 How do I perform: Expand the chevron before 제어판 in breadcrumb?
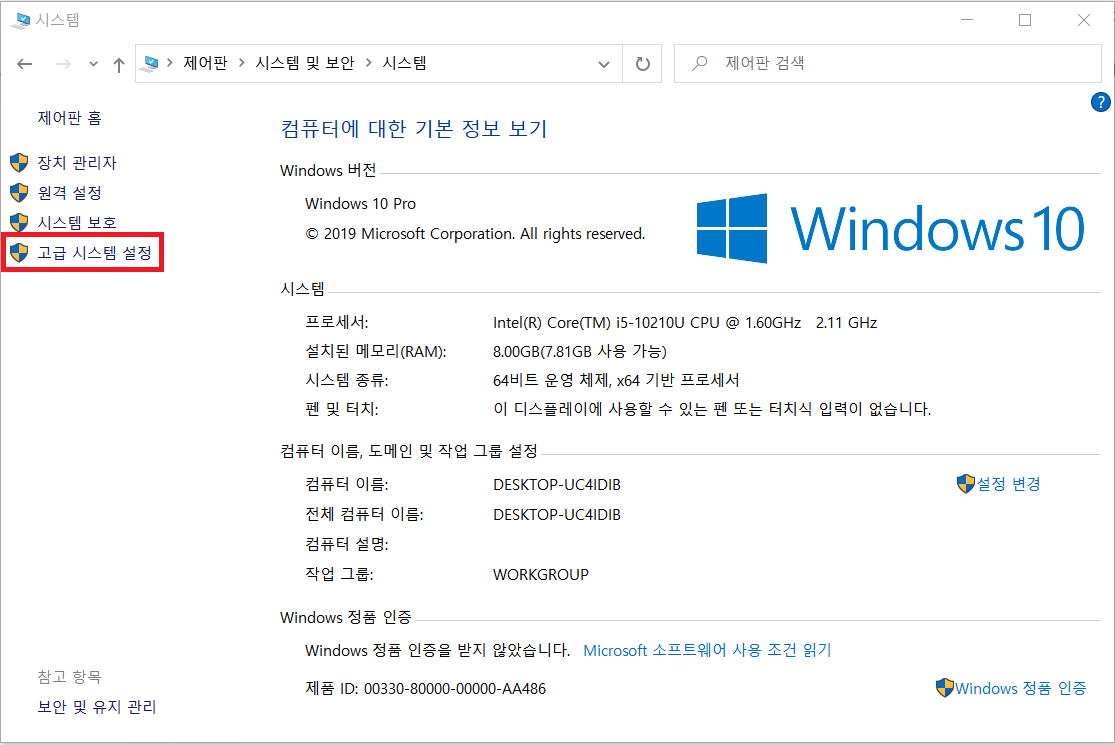(x=170, y=63)
